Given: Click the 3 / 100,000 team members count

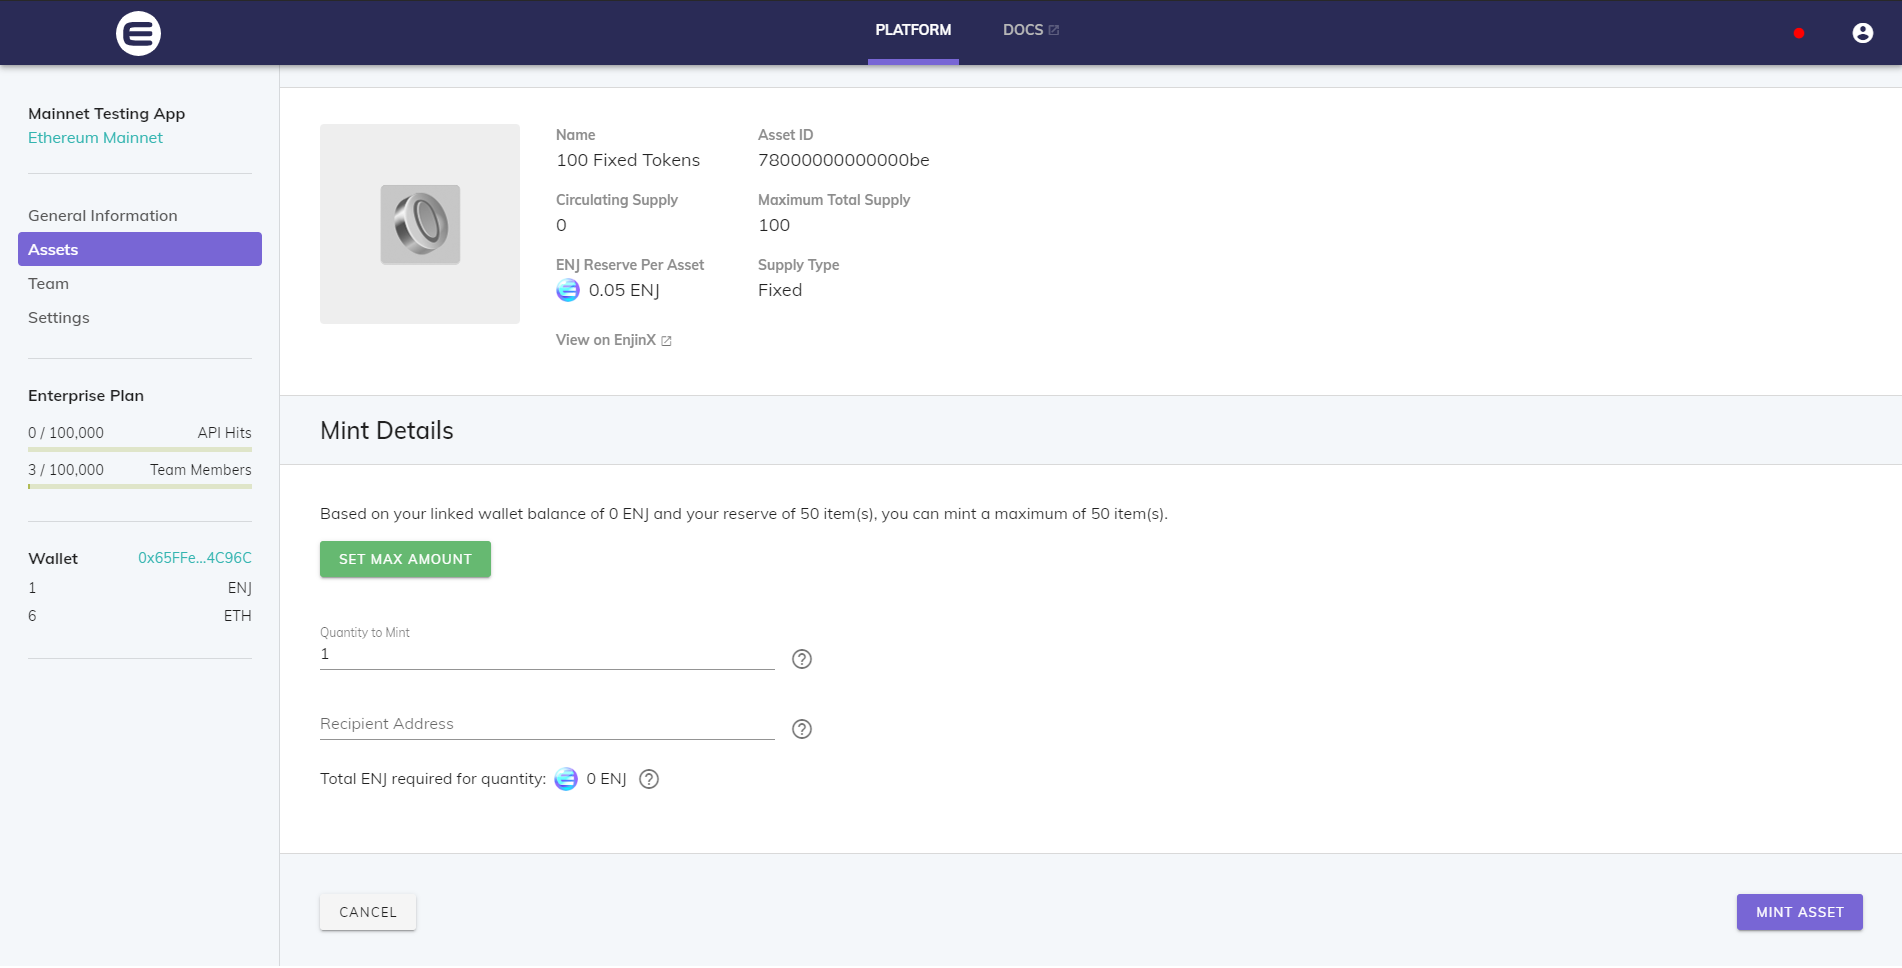Looking at the screenshot, I should 66,470.
